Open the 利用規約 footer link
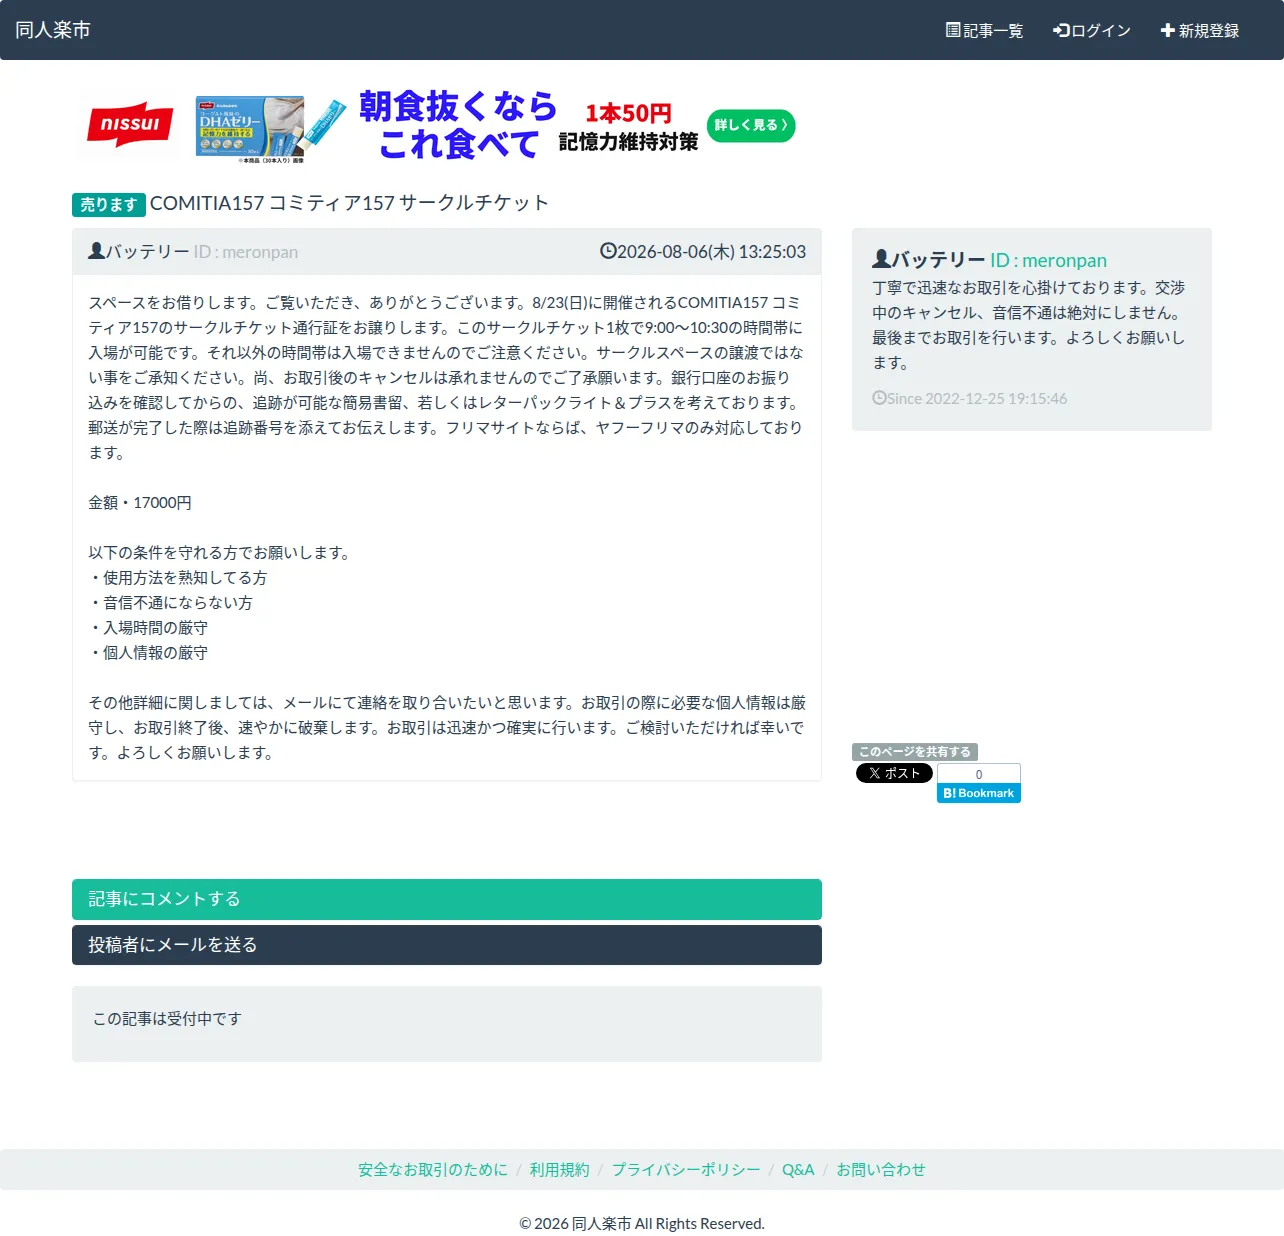Image resolution: width=1284 pixels, height=1236 pixels. click(x=560, y=1170)
